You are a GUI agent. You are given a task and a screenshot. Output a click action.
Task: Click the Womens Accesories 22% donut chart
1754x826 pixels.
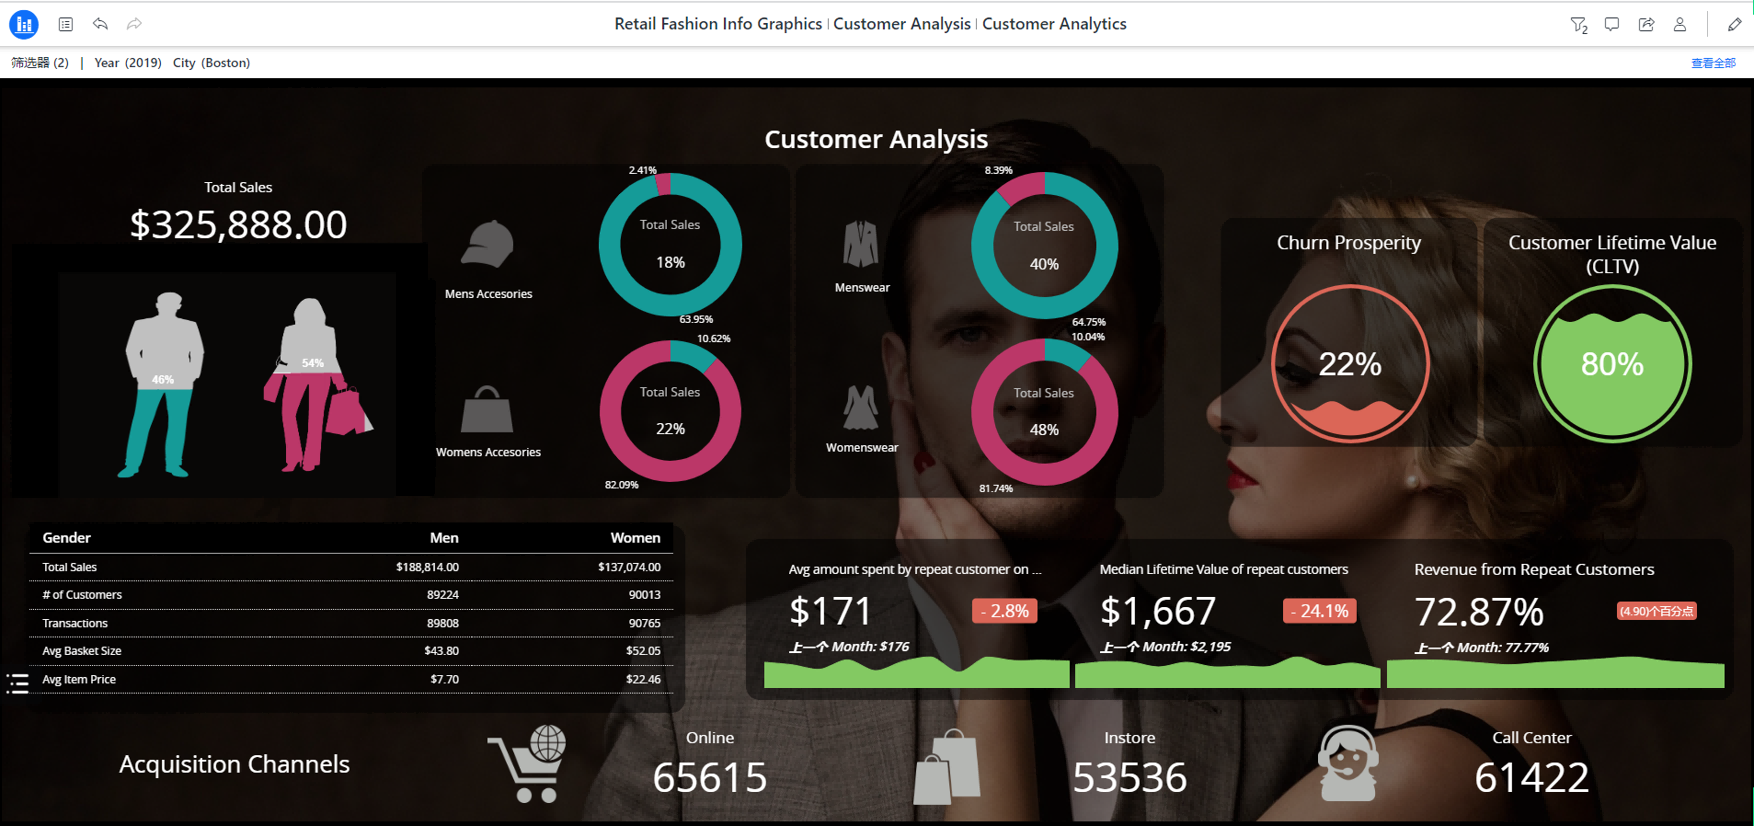tap(670, 411)
